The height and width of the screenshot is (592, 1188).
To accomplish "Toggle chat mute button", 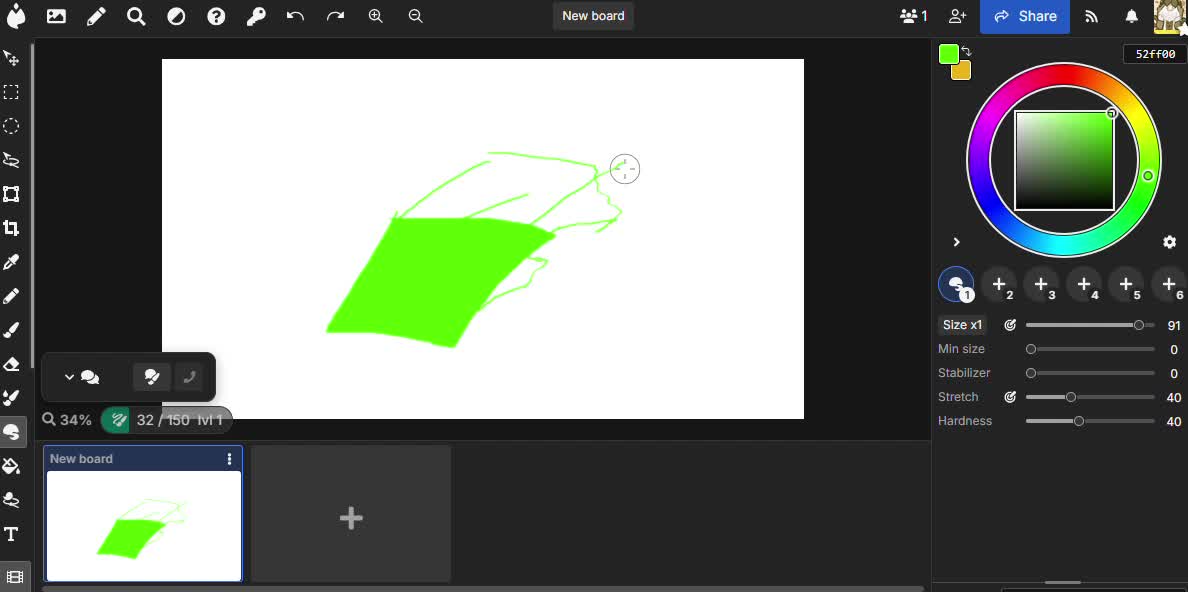I will (x=152, y=377).
